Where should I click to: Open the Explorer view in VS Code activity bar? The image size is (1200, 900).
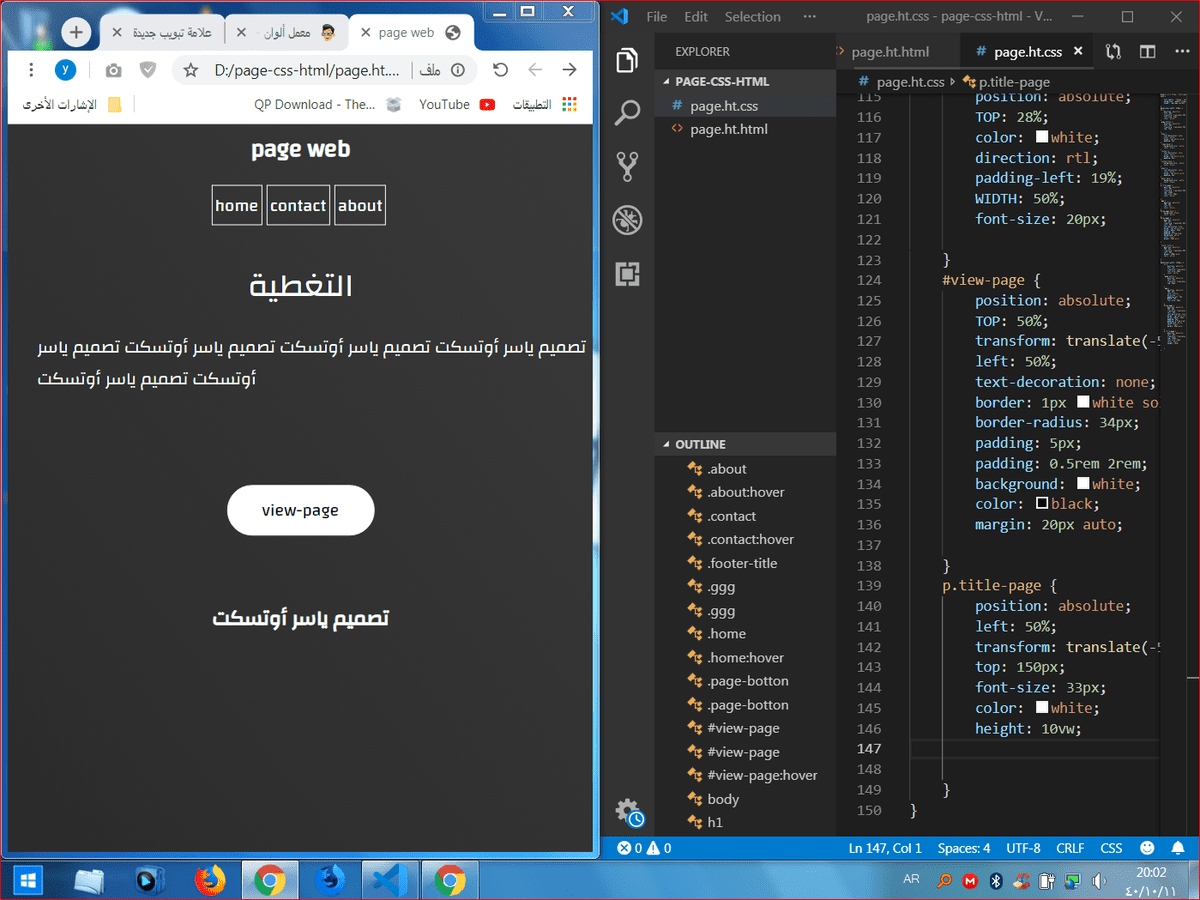[627, 60]
